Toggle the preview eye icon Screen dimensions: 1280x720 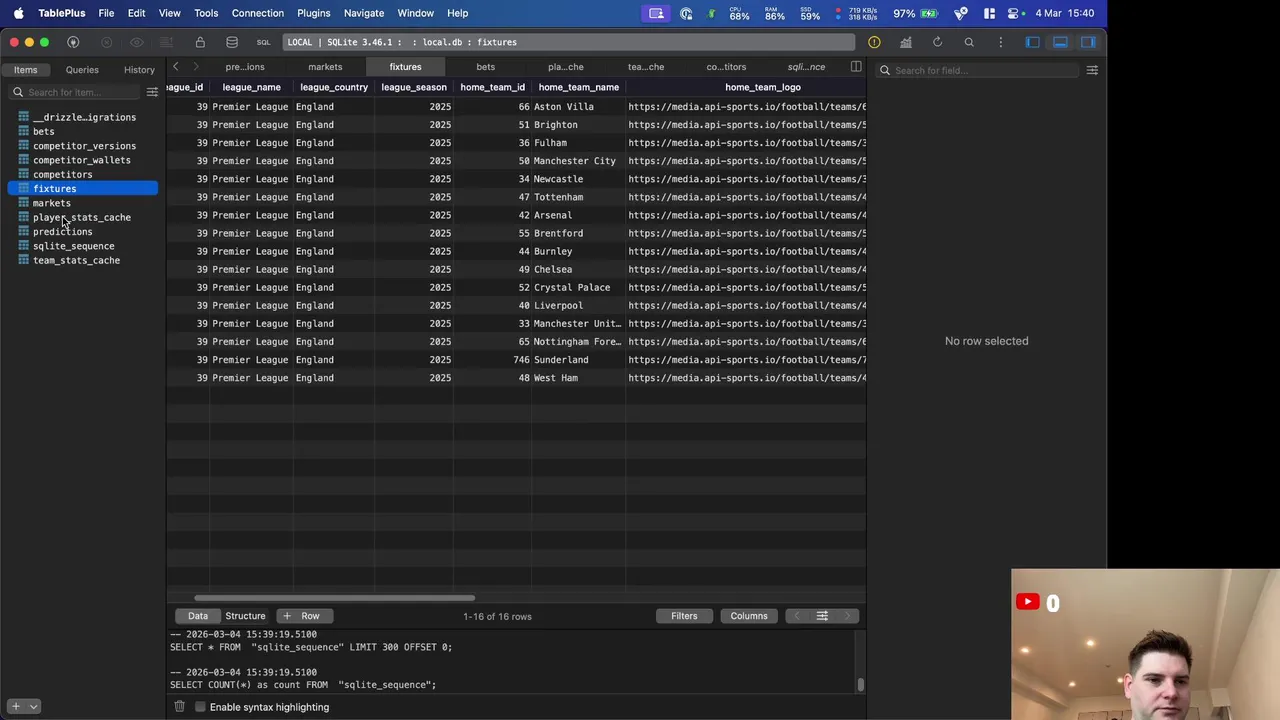137,42
